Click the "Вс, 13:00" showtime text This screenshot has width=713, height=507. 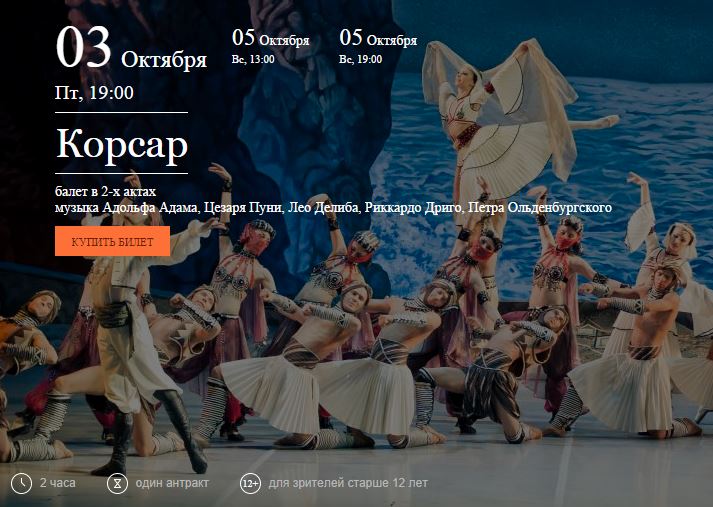(253, 59)
